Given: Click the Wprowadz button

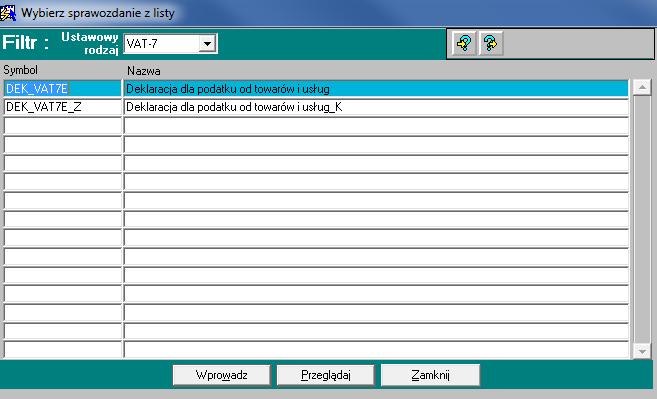Looking at the screenshot, I should point(221,375).
